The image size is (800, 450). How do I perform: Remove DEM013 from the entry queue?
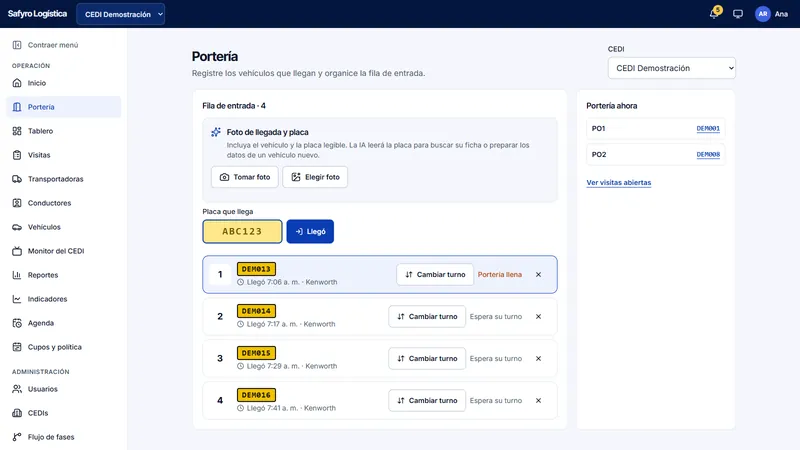pos(538,274)
